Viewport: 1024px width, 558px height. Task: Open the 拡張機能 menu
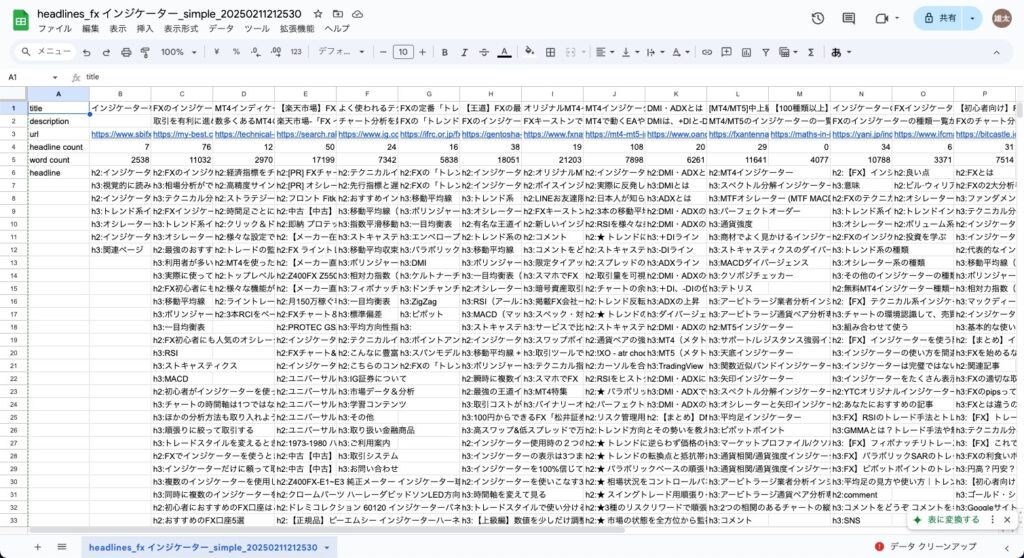(297, 29)
